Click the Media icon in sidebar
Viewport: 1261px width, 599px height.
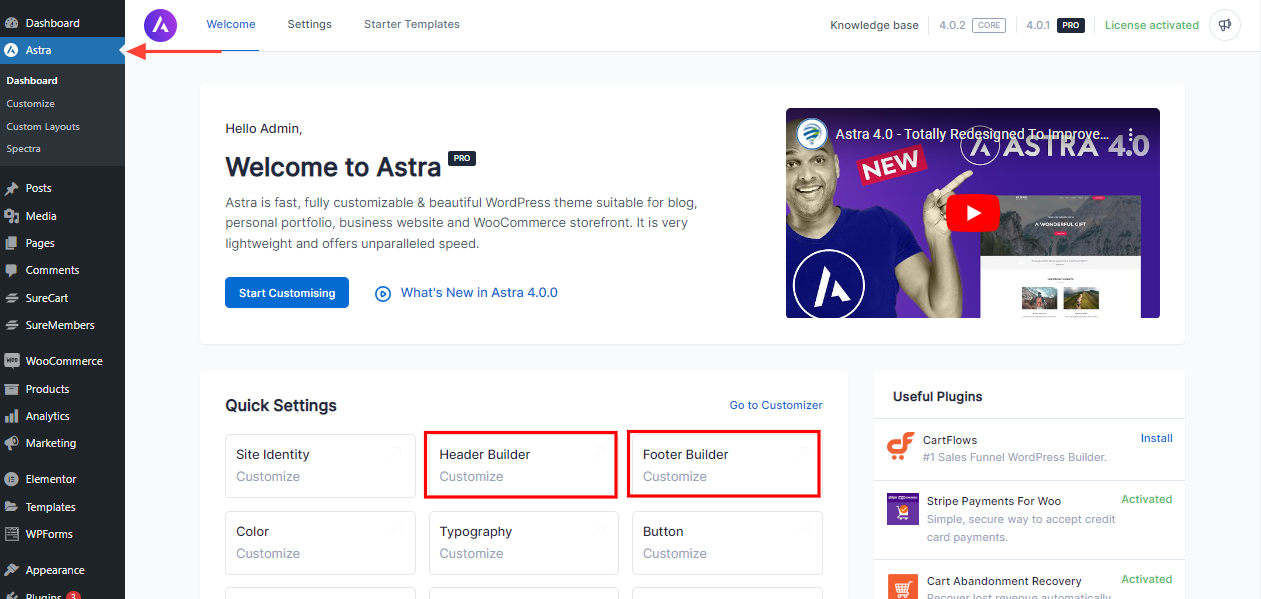pyautogui.click(x=11, y=216)
